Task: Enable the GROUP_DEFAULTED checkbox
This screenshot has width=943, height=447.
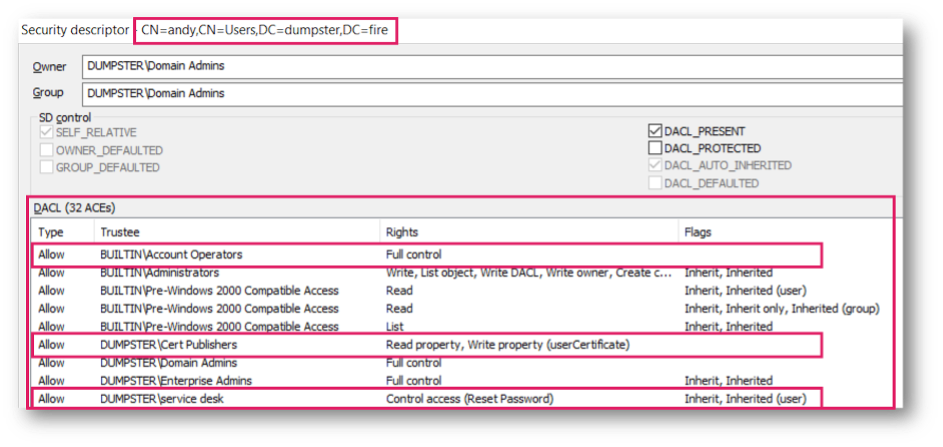Action: point(46,168)
